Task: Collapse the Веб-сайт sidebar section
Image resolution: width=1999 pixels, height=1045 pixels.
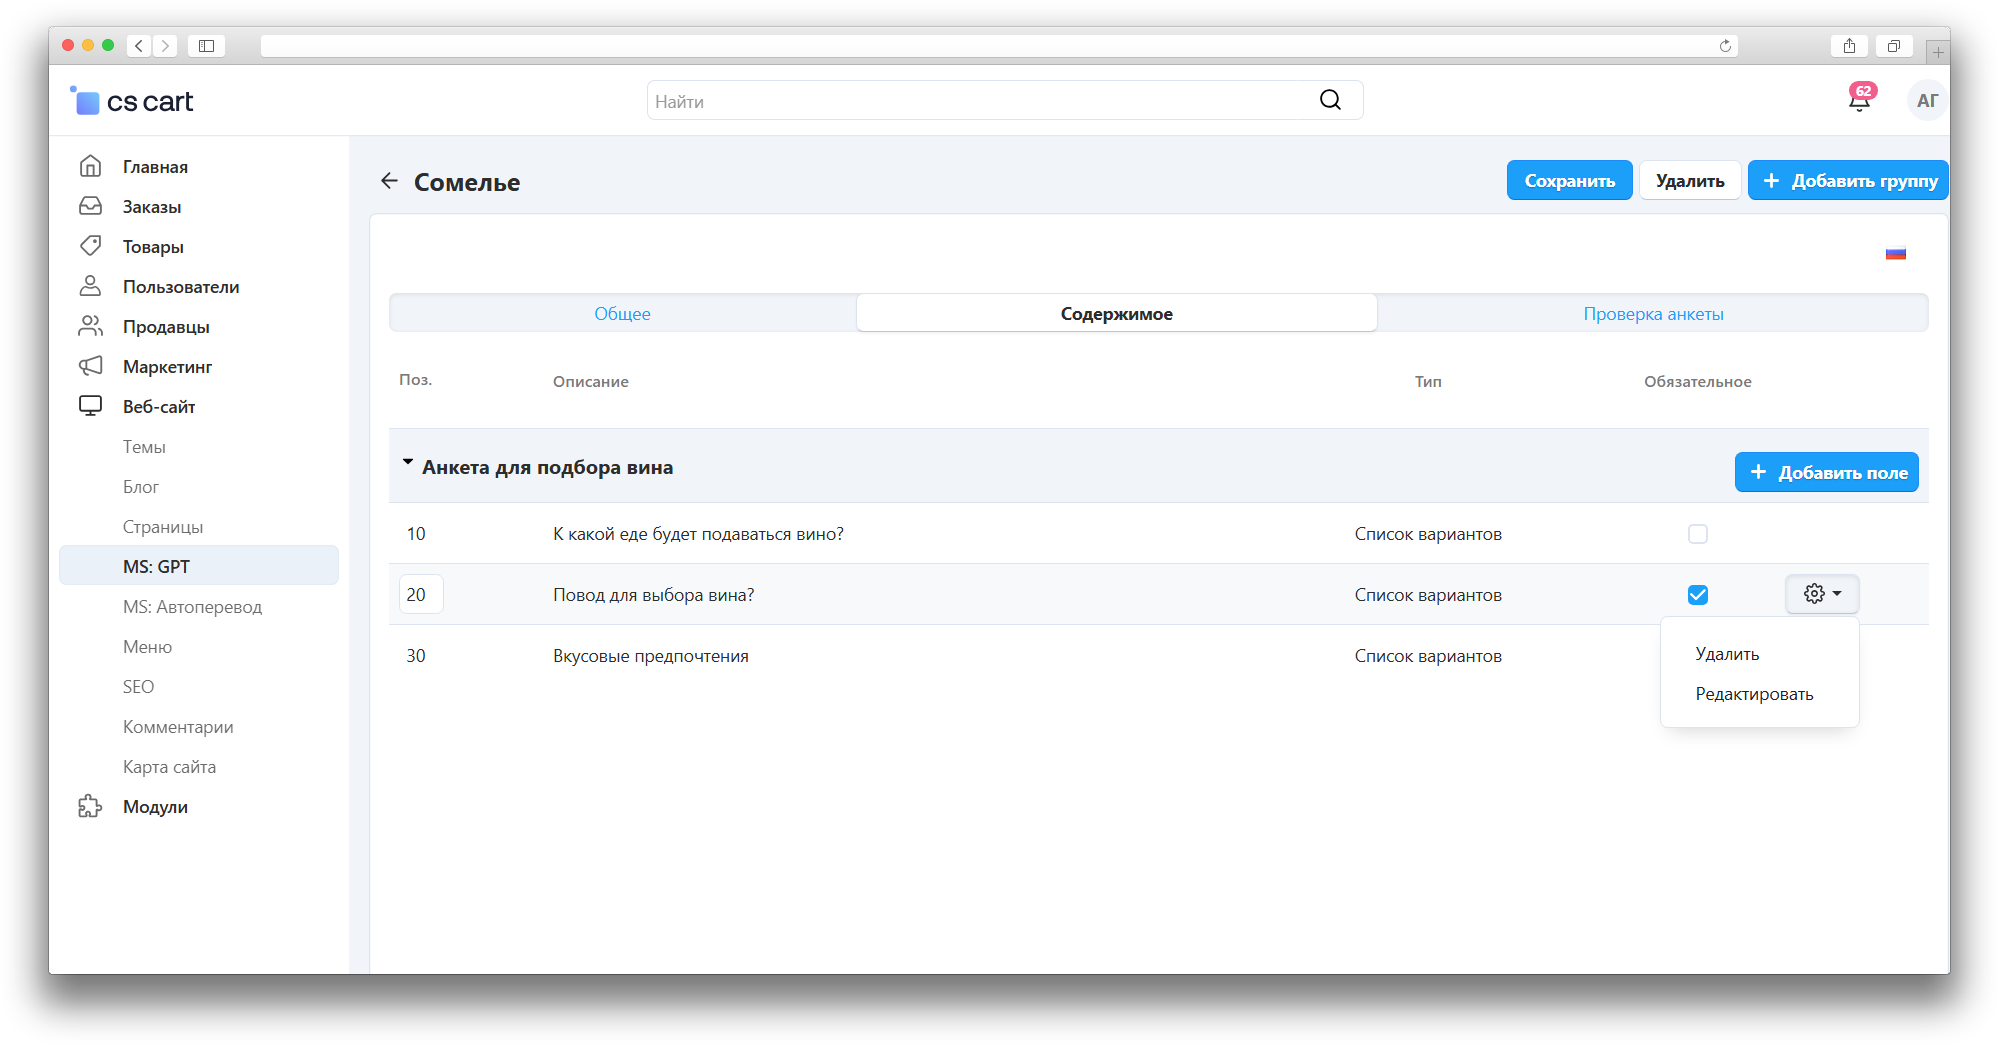Action: point(158,407)
